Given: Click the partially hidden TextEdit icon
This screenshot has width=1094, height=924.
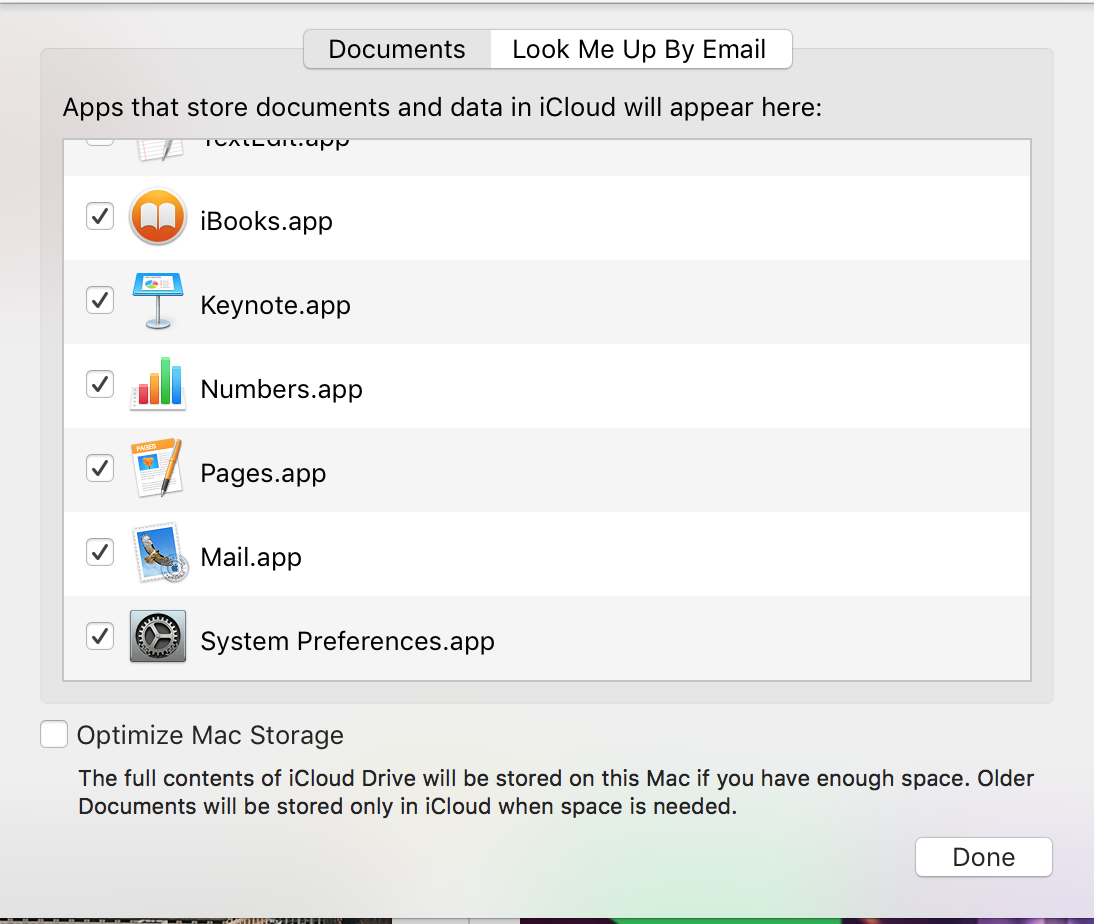Looking at the screenshot, I should tap(158, 147).
